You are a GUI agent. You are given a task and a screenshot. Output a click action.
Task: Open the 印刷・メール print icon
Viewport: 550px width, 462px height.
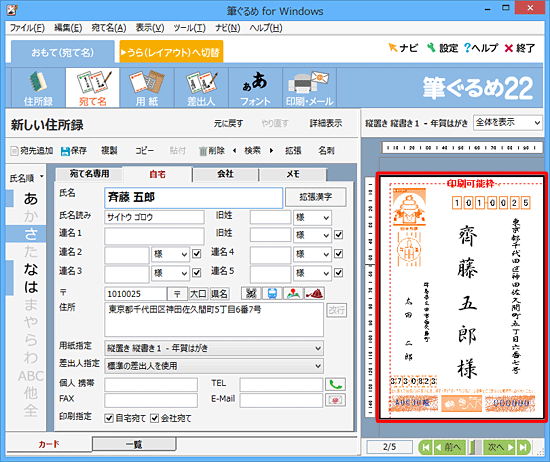click(x=309, y=88)
